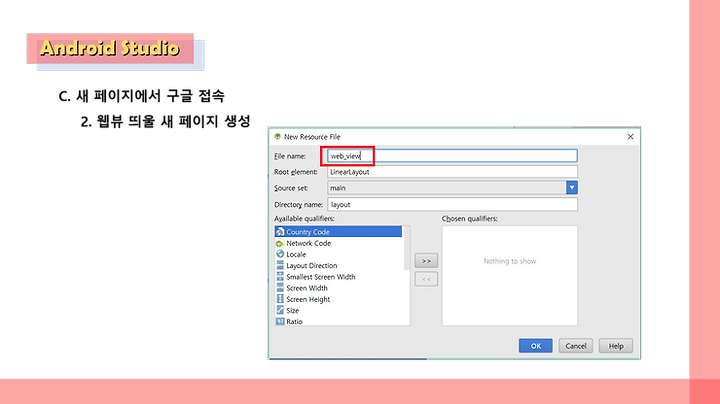720x404 pixels.
Task: Click the Cancel button
Action: tap(575, 346)
